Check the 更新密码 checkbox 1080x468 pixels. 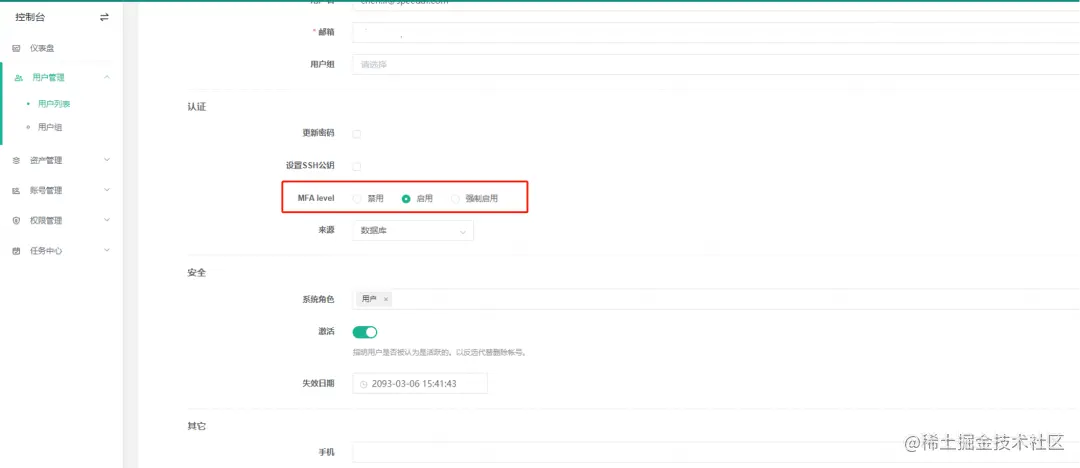pos(357,134)
